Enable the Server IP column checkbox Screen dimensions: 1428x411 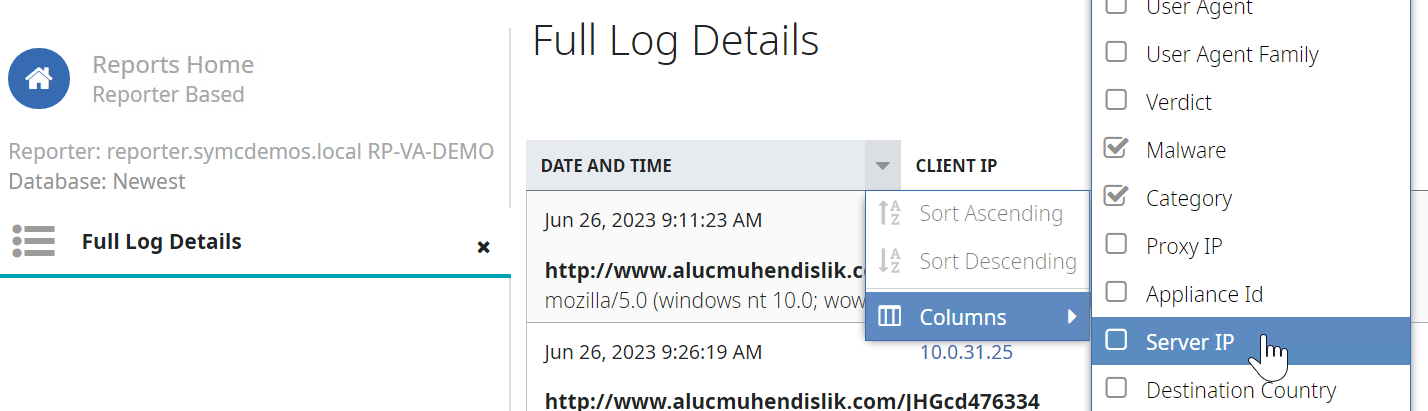1116,341
